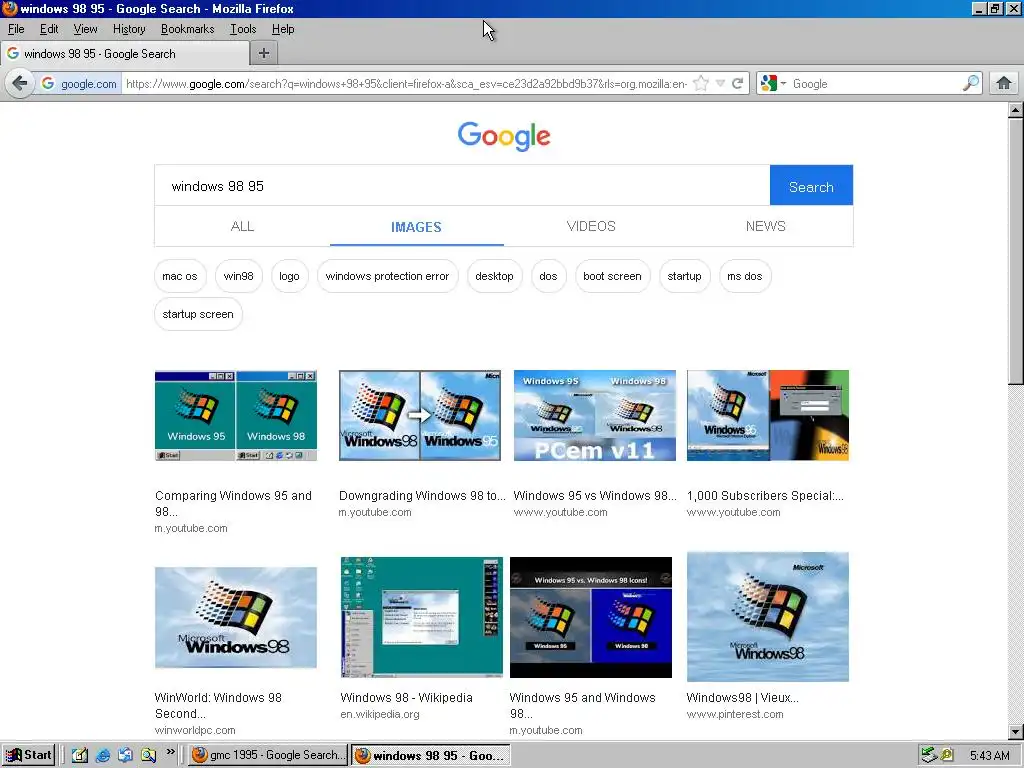Open 'Windows 95 vs. Windows 98 icons' thumbnail
The width and height of the screenshot is (1024, 768).
click(x=591, y=617)
